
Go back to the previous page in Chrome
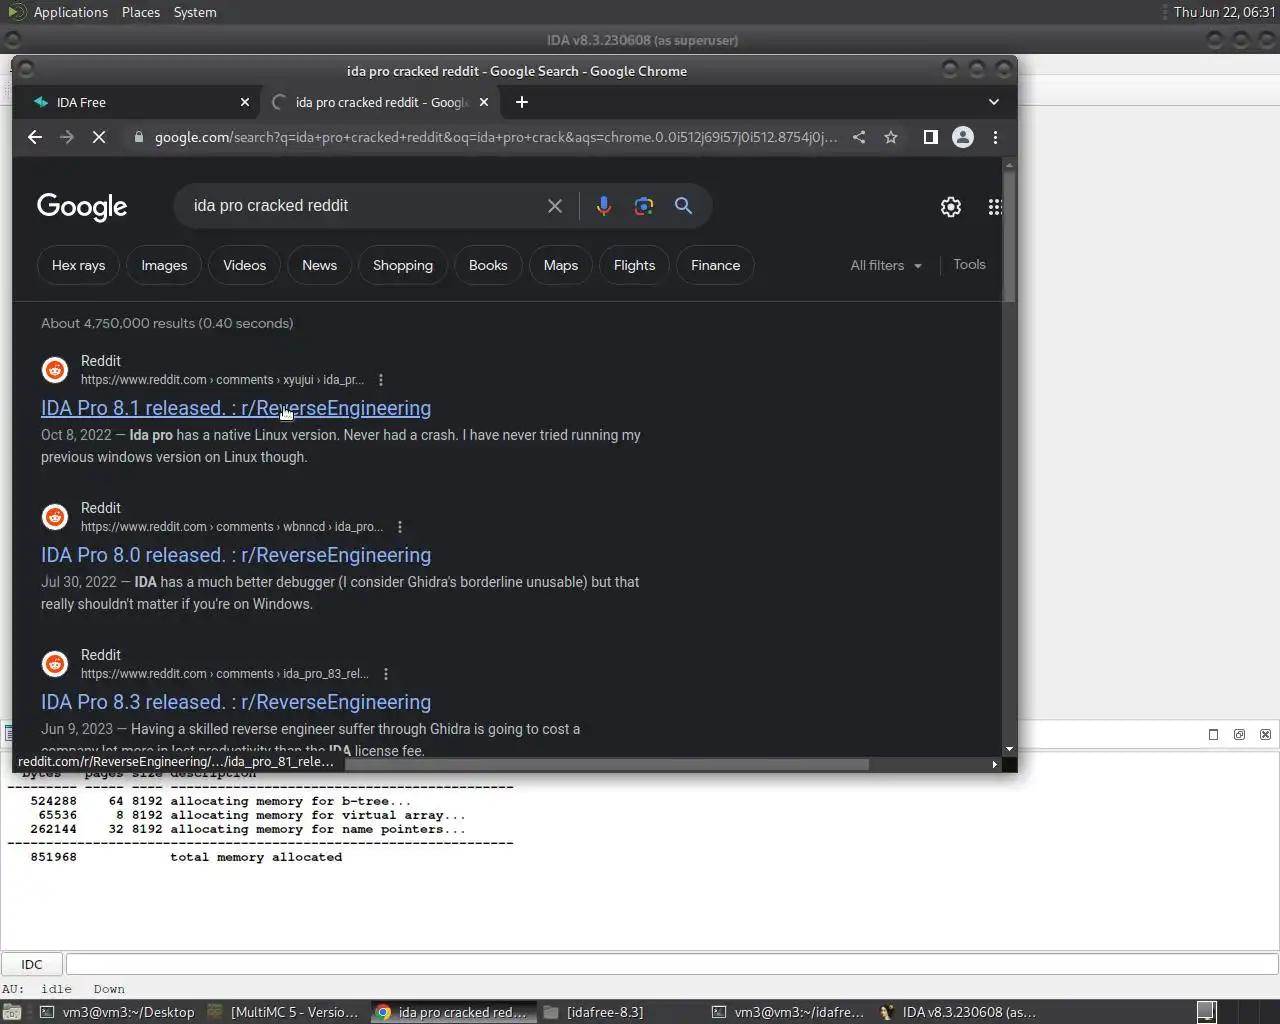pos(35,137)
